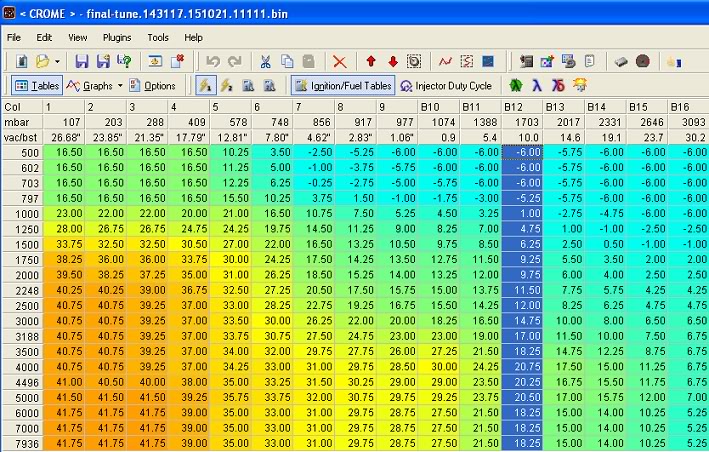
Task: Click the save with question mark icon
Action: pyautogui.click(x=124, y=61)
